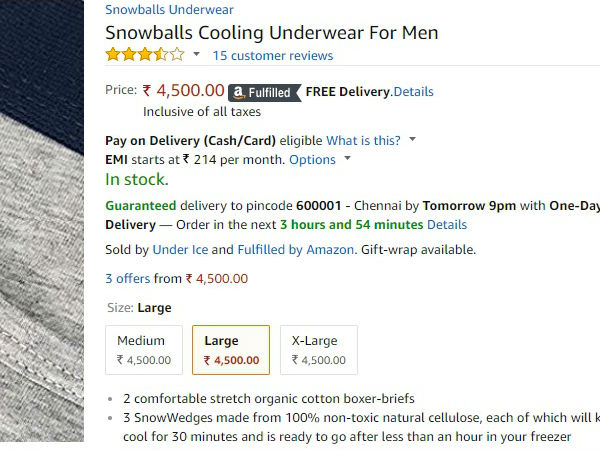View the 3 offers link

pos(128,279)
